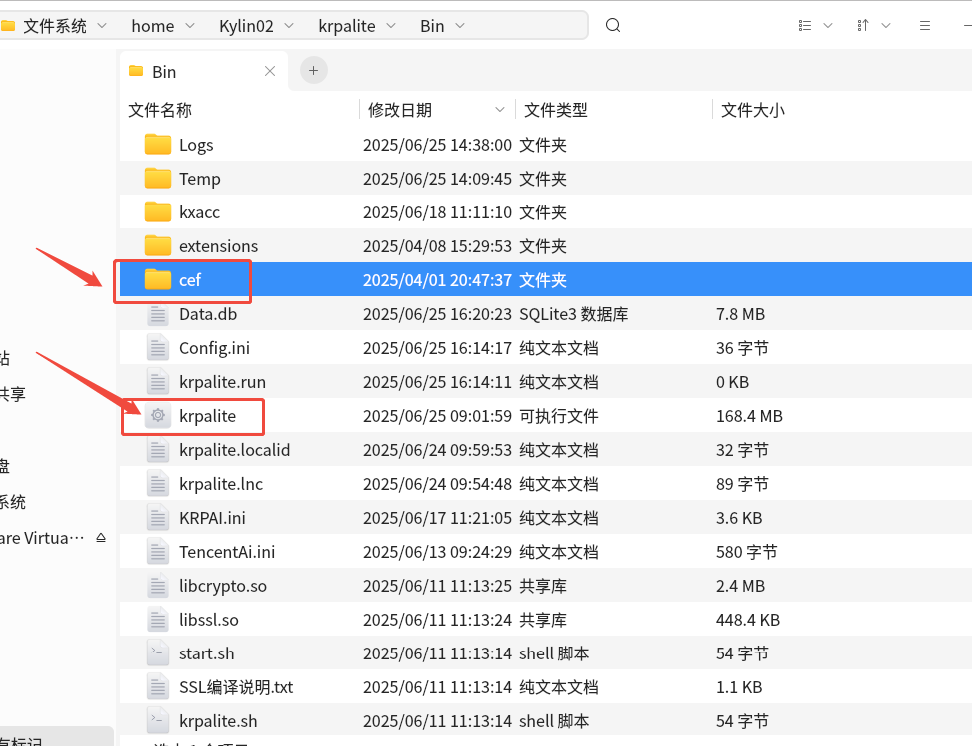Screen dimensions: 972x746
Task: Click the krpalite.sh script icon
Action: (x=157, y=721)
